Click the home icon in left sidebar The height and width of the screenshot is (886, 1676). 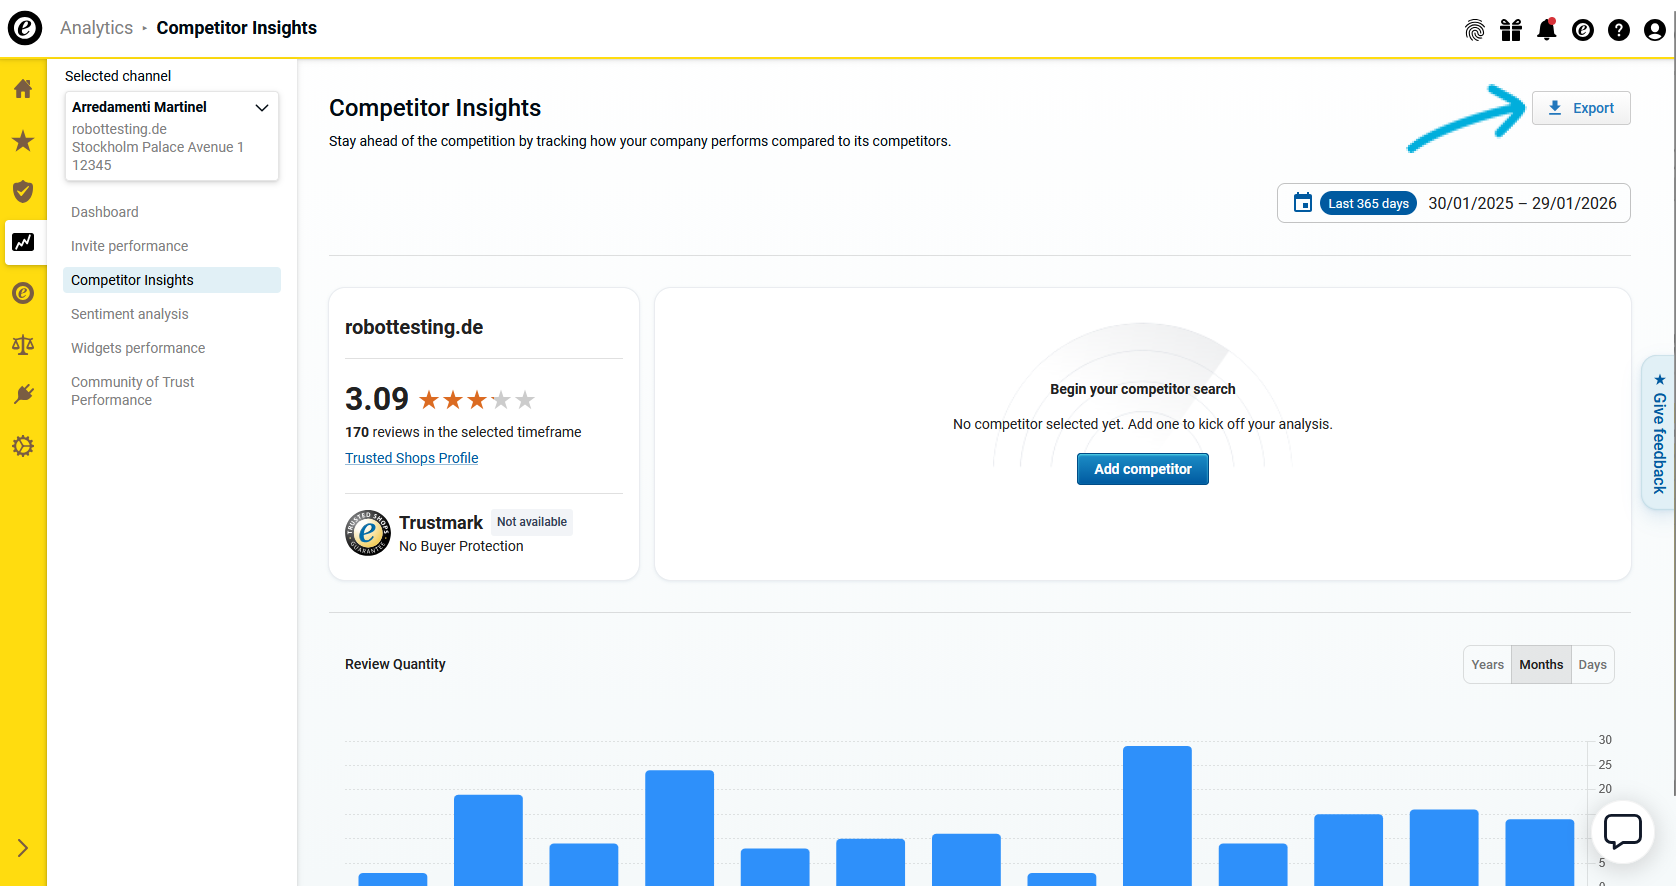coord(23,89)
